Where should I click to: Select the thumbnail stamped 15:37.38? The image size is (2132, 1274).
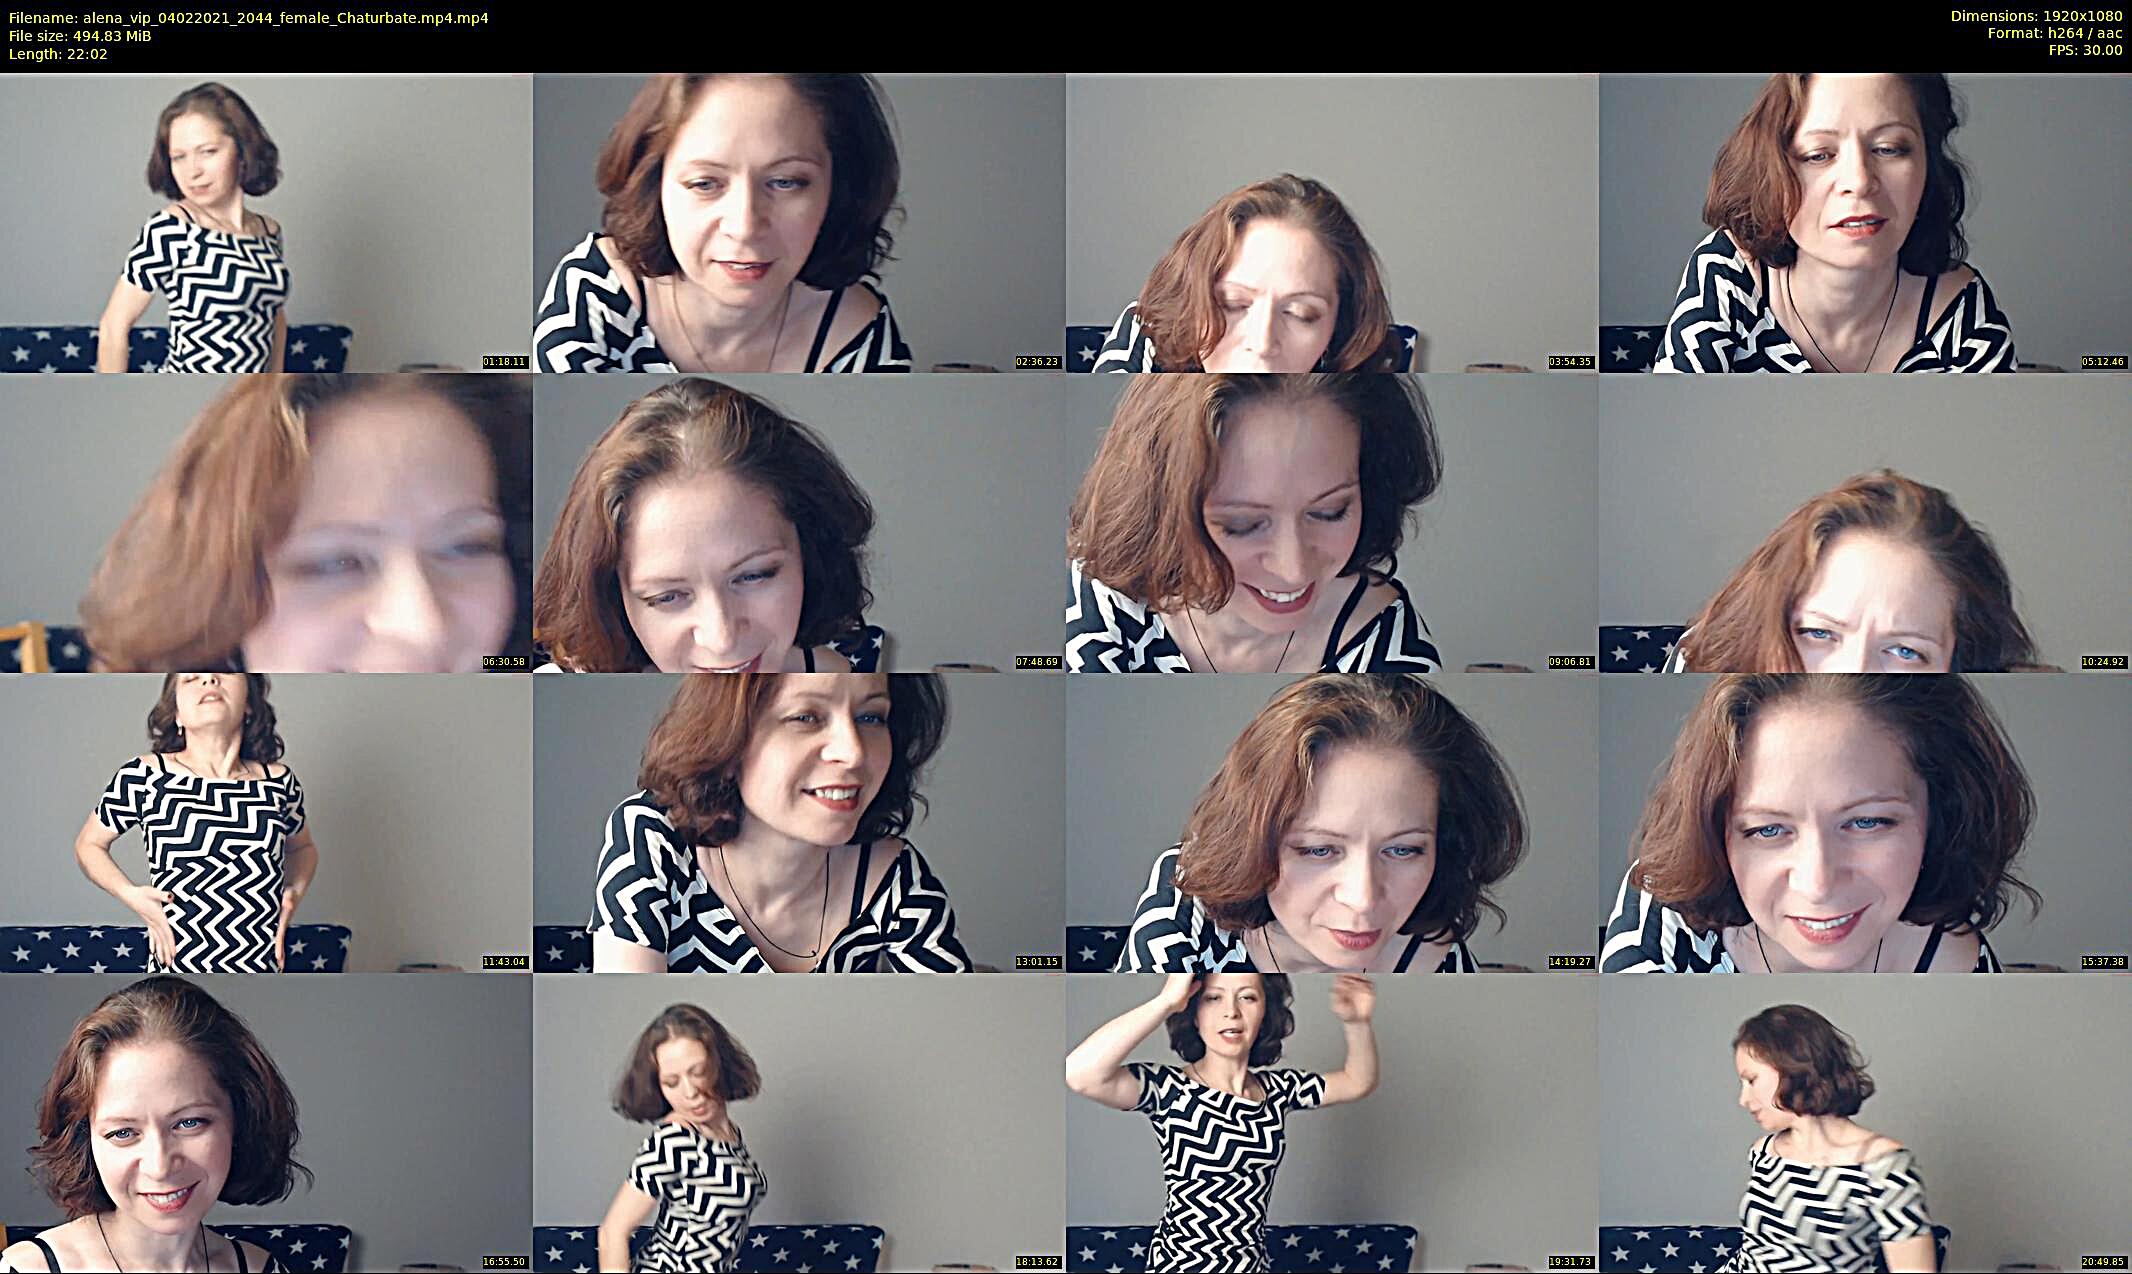(1865, 822)
